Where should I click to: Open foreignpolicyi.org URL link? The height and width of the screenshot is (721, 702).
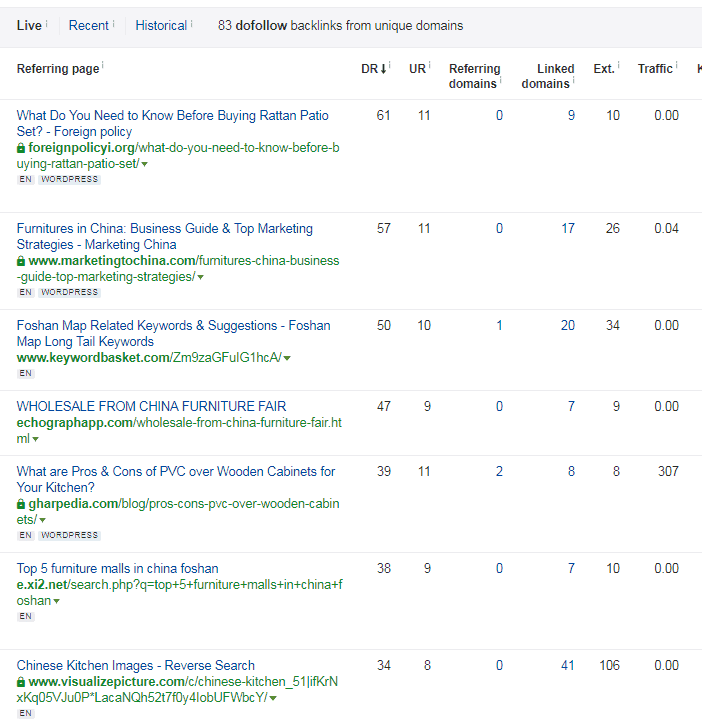tap(178, 156)
